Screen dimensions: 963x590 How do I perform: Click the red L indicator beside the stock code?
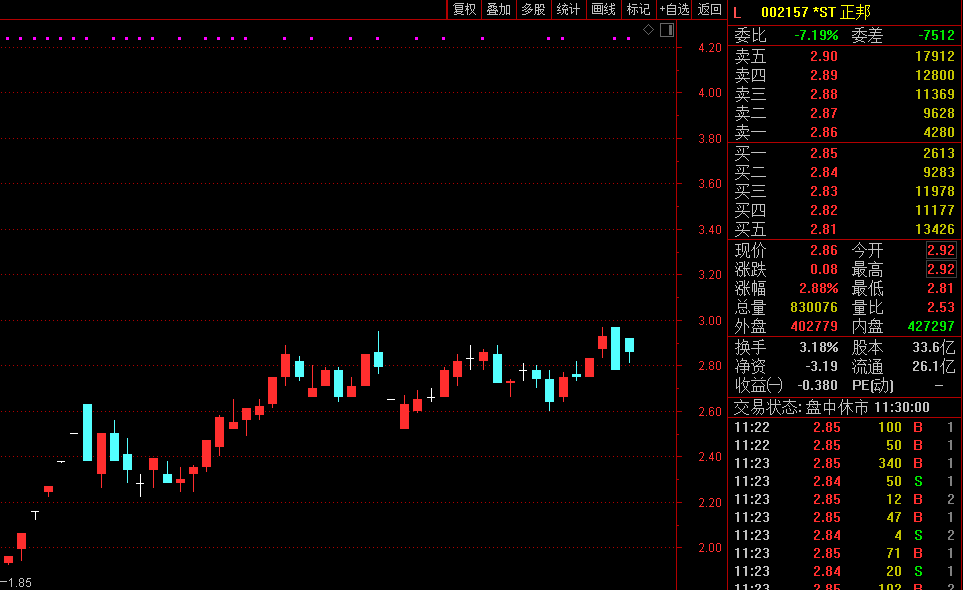(x=737, y=12)
